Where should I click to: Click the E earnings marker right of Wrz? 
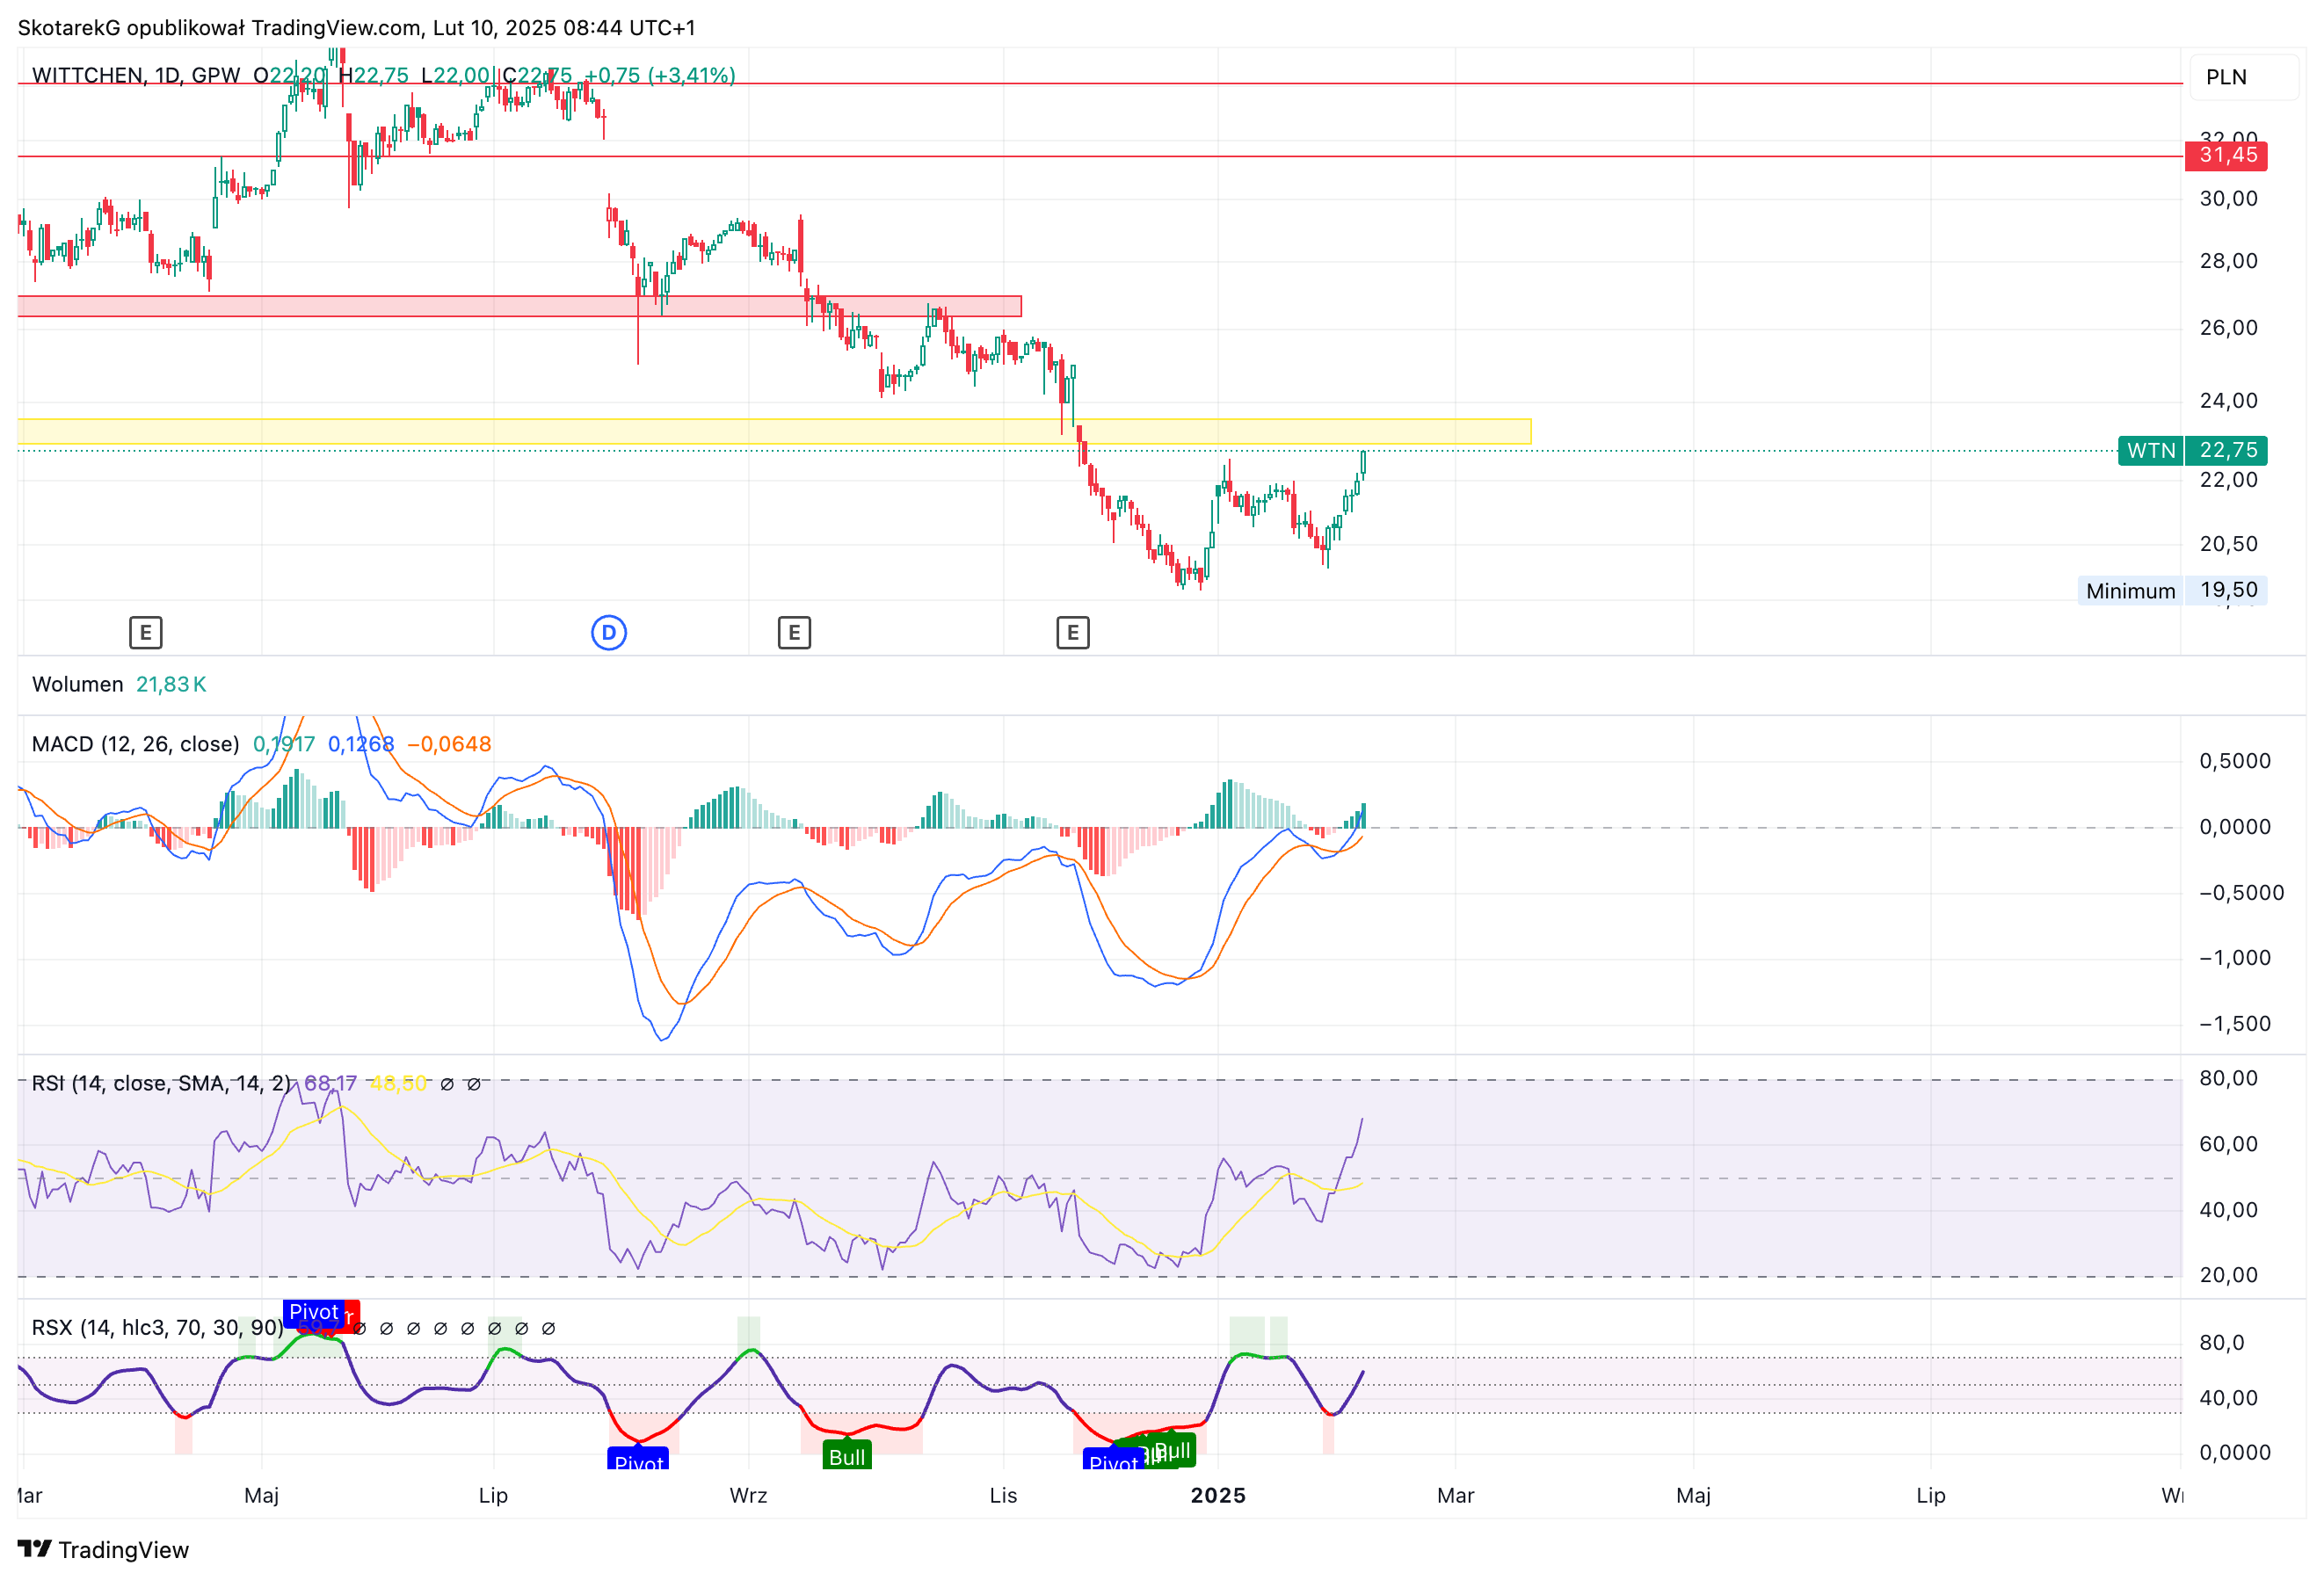point(794,633)
